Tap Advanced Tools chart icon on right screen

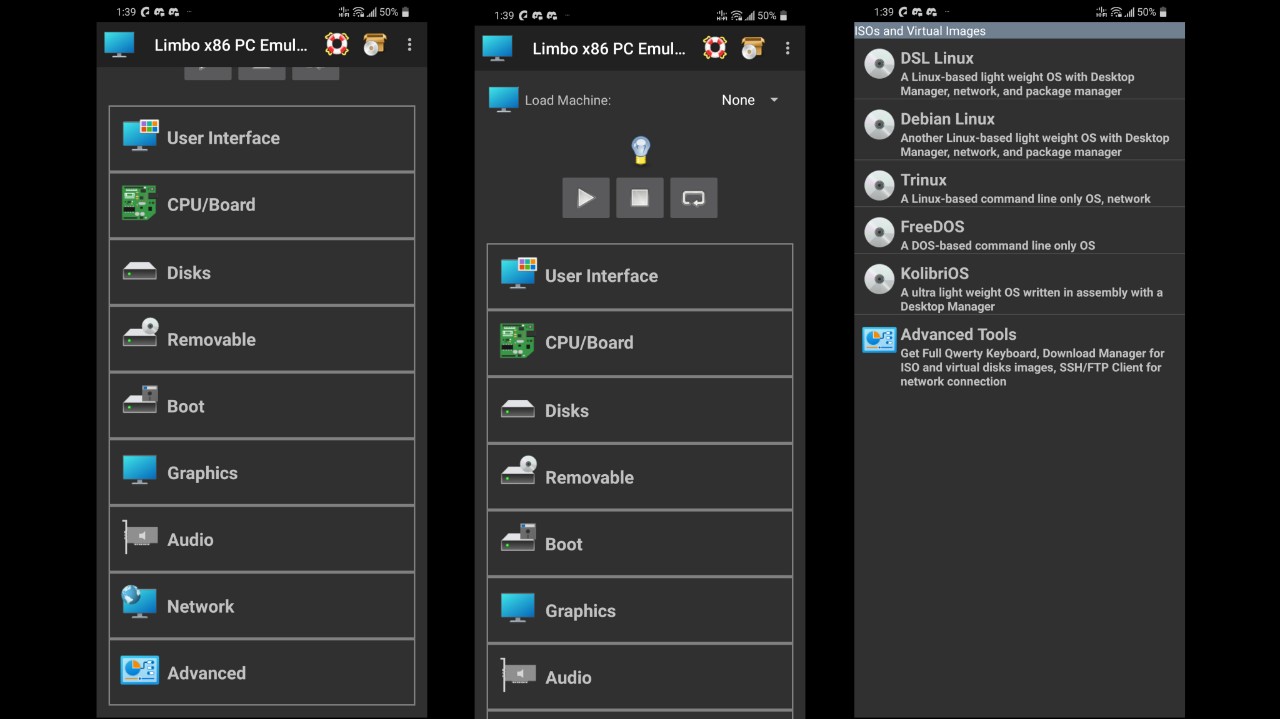point(879,340)
